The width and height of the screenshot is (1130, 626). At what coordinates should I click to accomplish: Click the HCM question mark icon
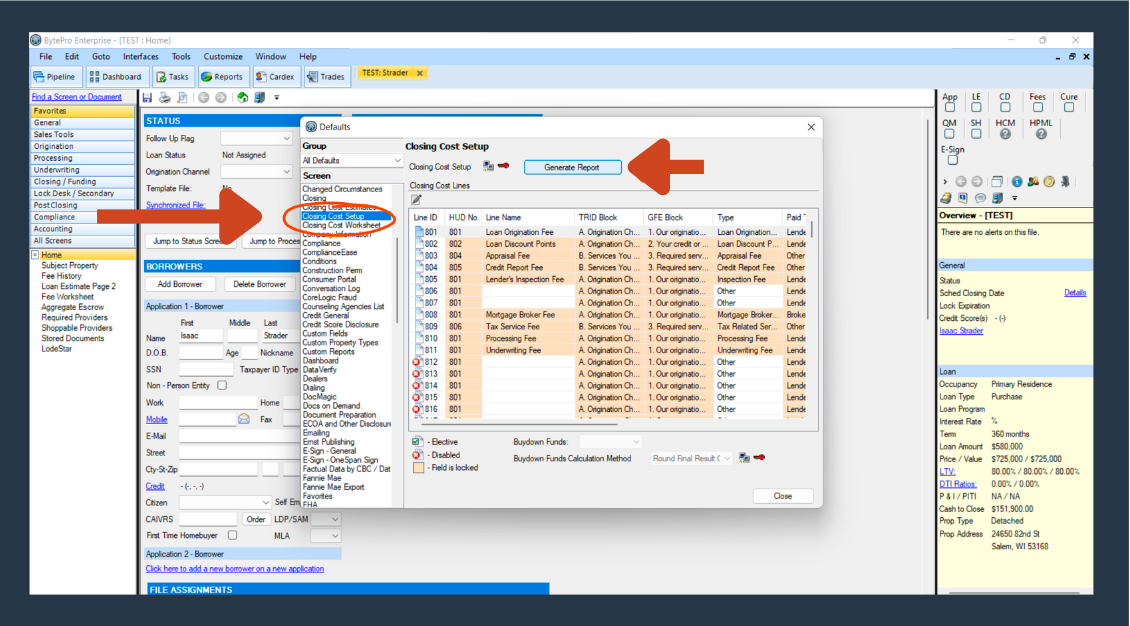pos(1005,134)
